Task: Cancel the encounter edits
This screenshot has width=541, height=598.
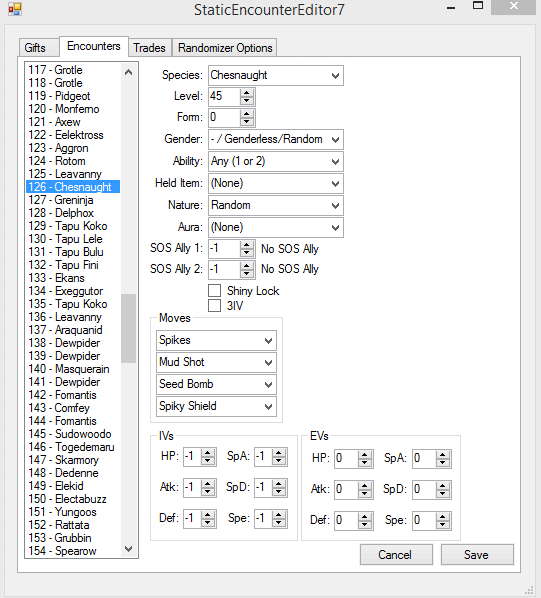Action: (x=396, y=555)
